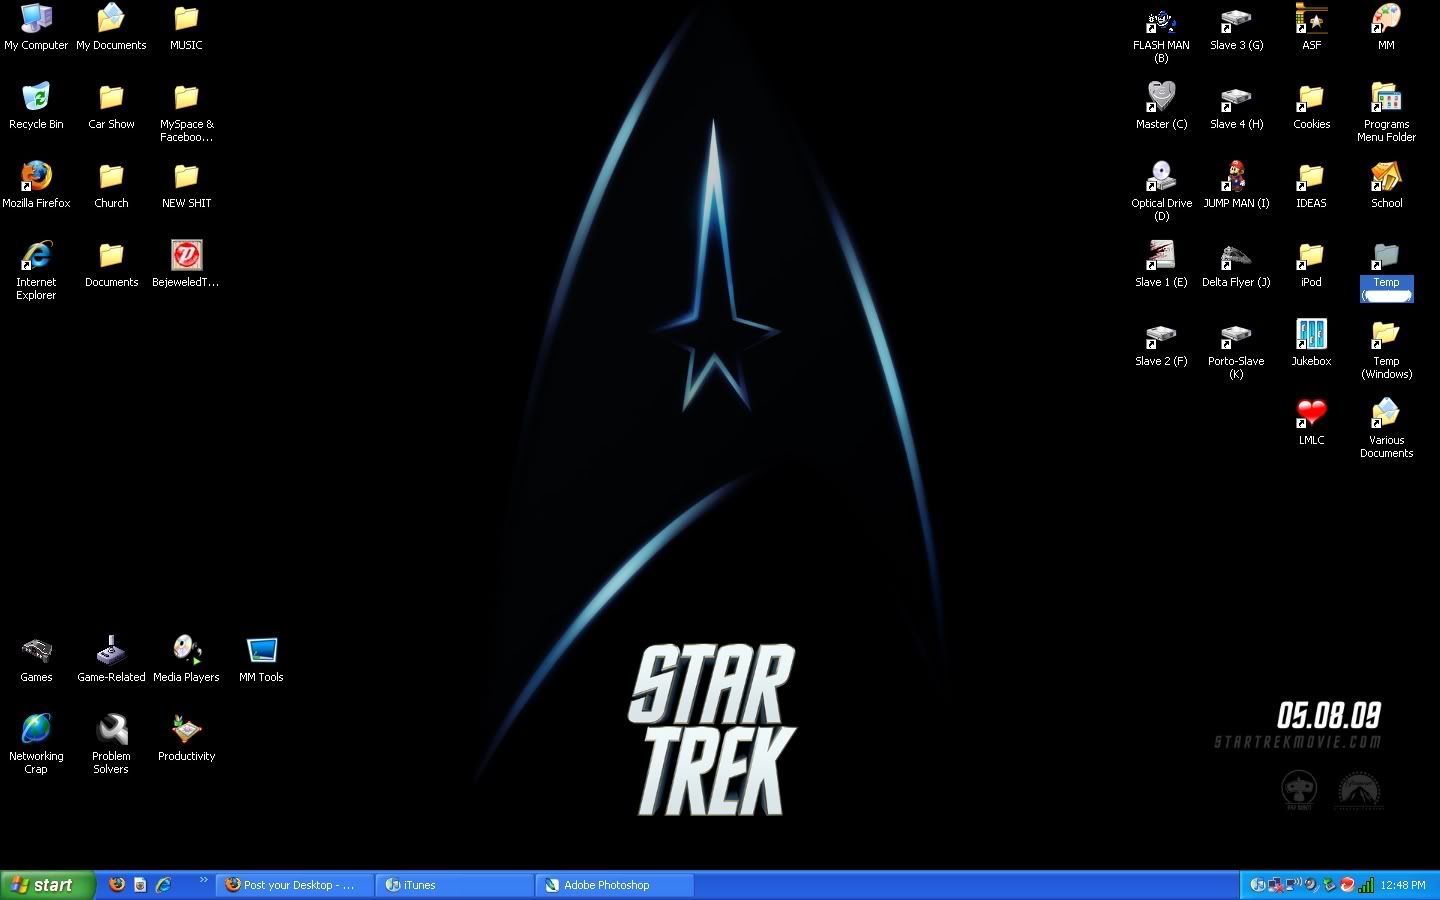Click the taskbar clock showing 12:48 PM
Viewport: 1440px width, 900px height.
click(x=1403, y=885)
